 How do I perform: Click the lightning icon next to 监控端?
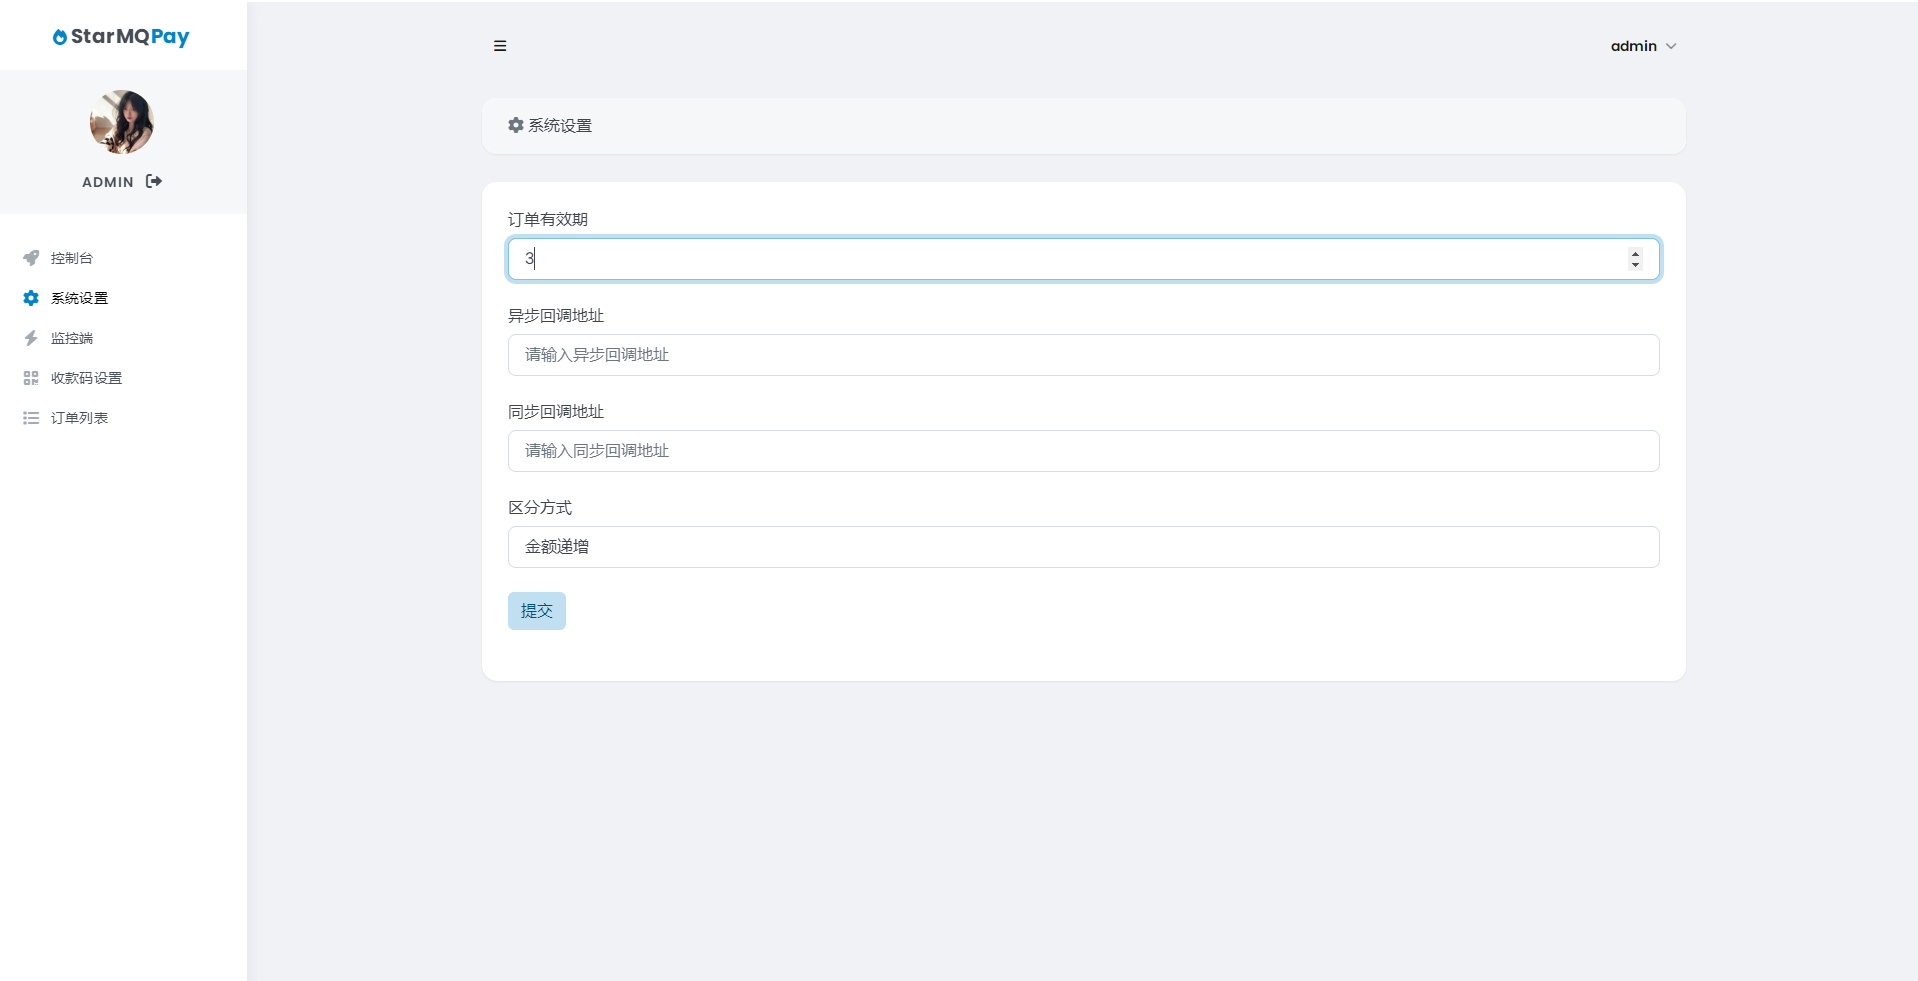(31, 338)
